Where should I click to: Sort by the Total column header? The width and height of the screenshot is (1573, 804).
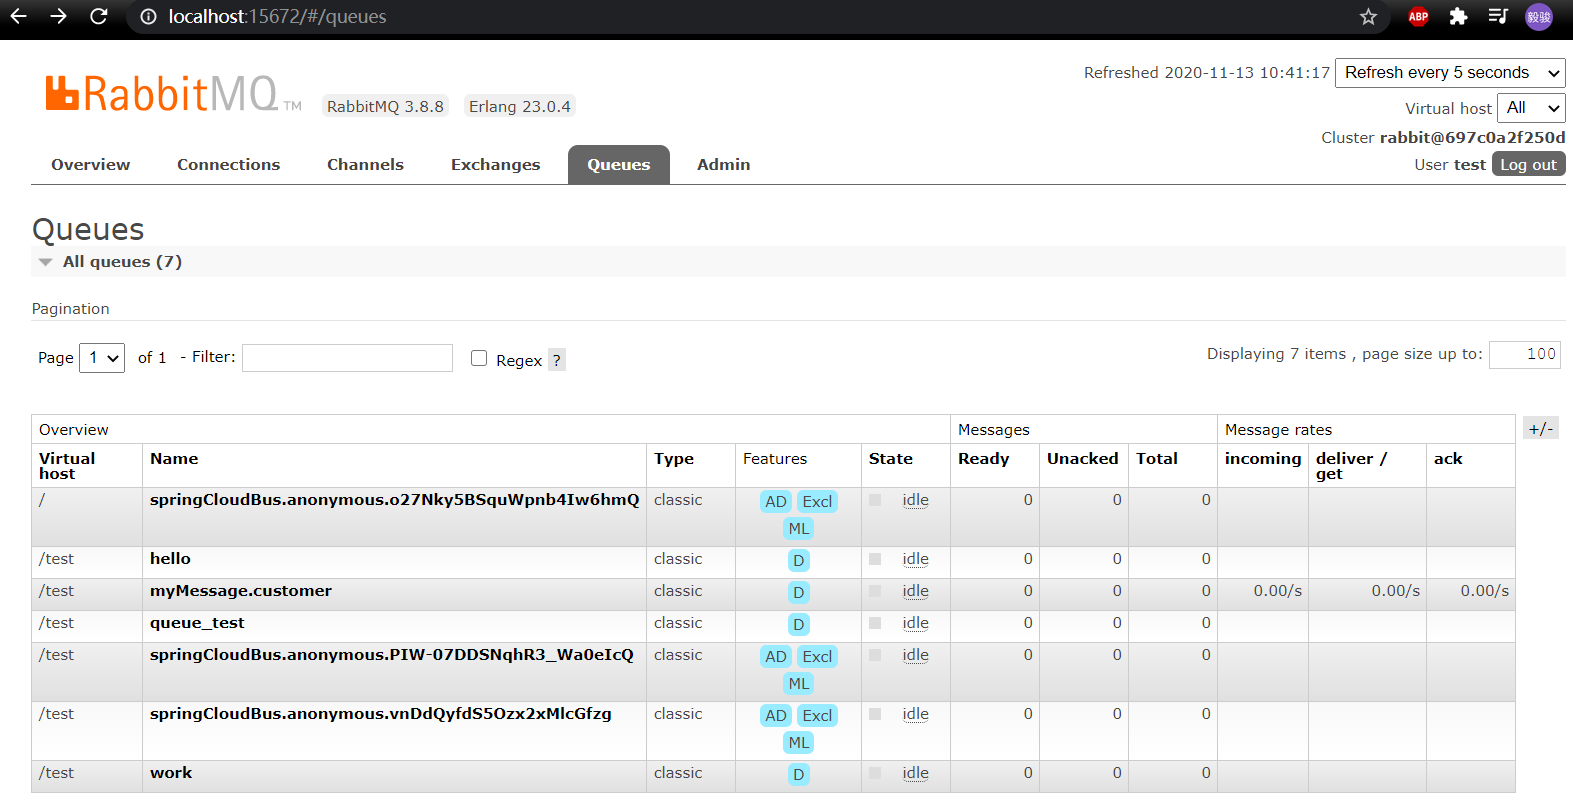point(1157,459)
